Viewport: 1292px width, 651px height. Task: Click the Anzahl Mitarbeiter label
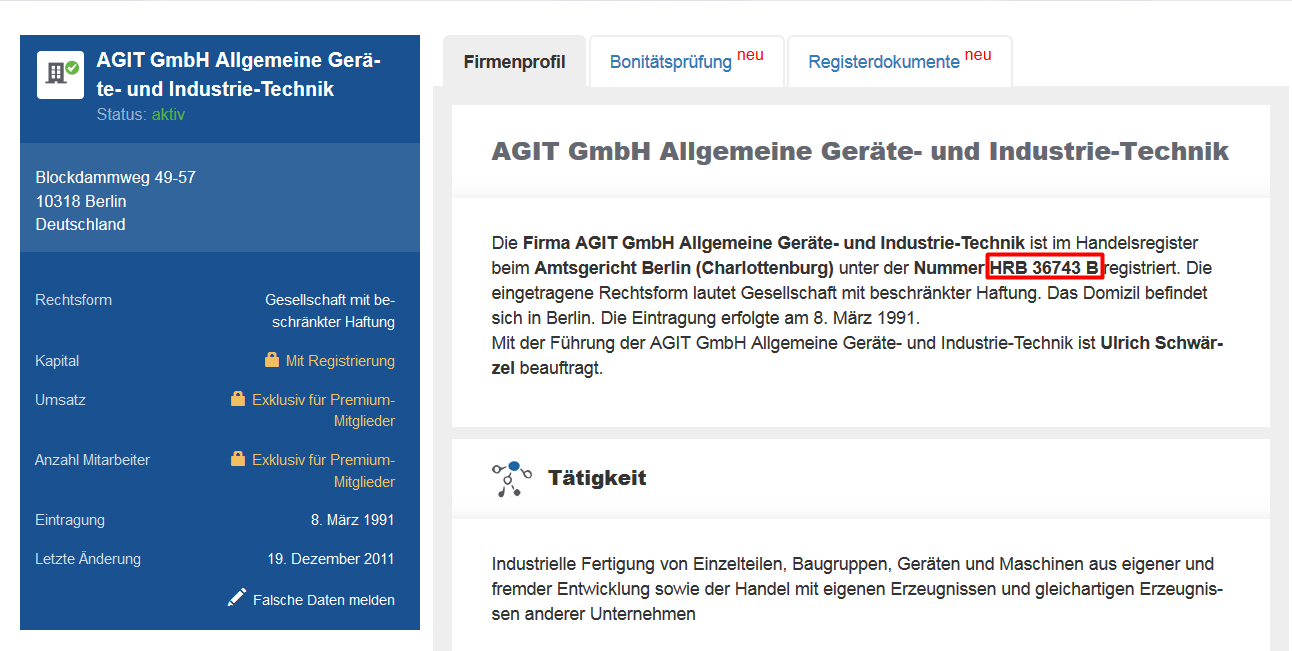93,460
